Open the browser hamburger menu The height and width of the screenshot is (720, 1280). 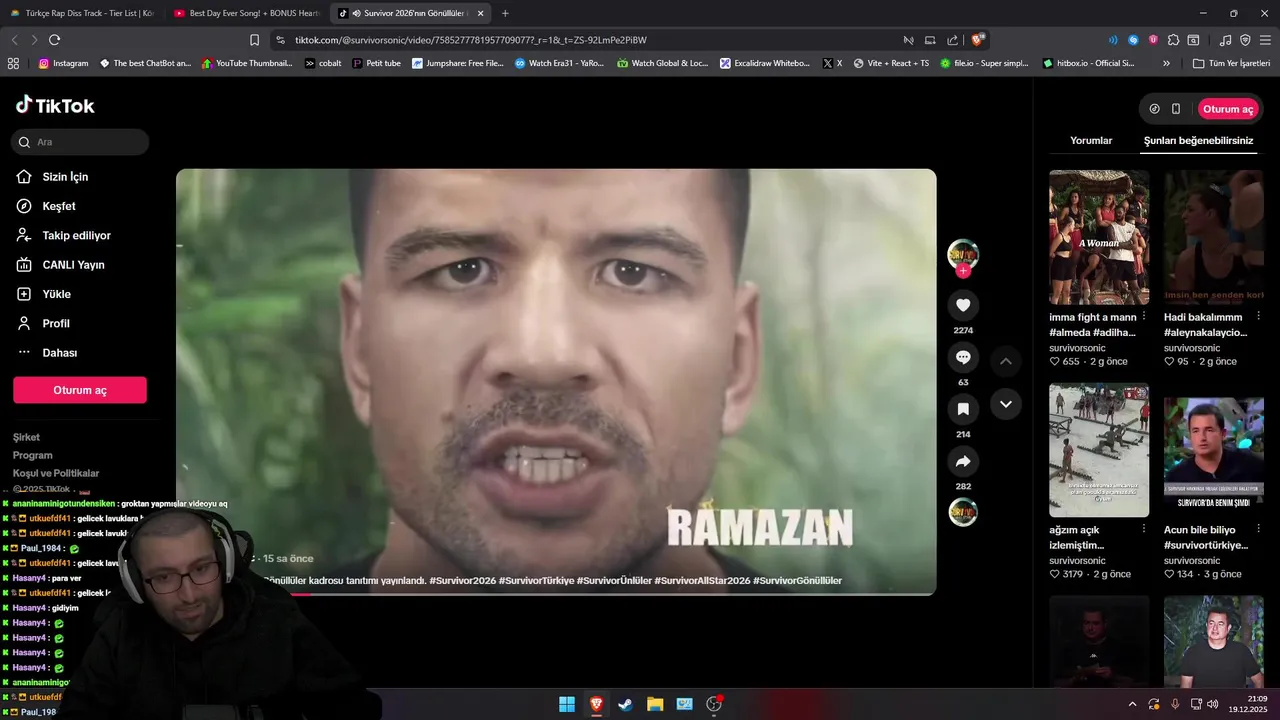pyautogui.click(x=1265, y=40)
